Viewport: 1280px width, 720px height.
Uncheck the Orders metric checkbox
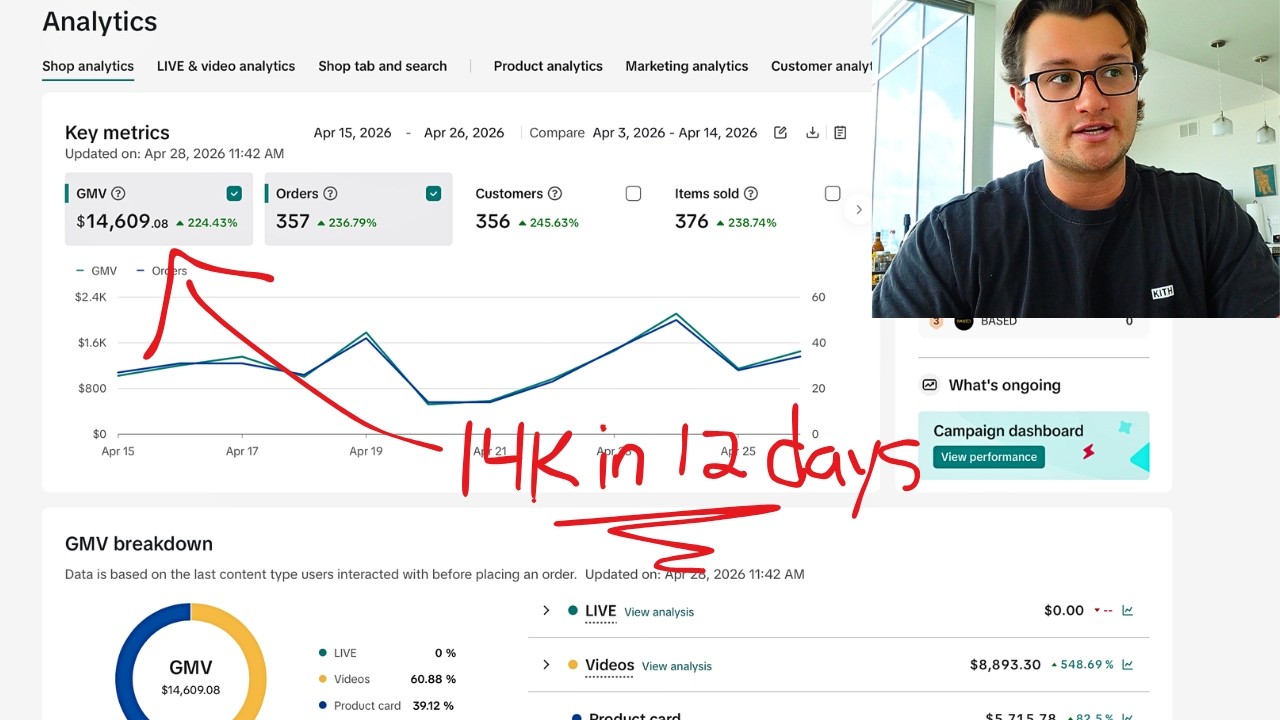coord(434,194)
